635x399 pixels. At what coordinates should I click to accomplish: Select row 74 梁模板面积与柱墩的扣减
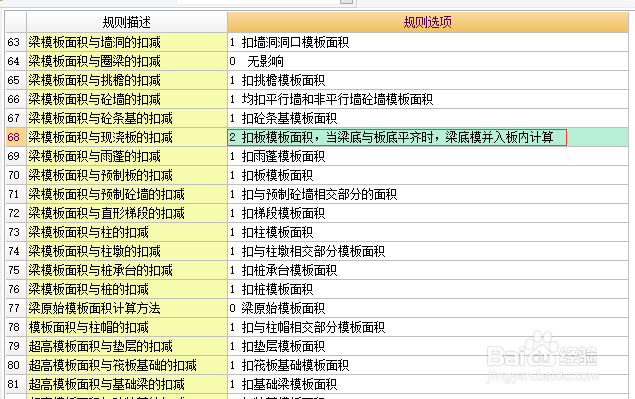coord(127,252)
